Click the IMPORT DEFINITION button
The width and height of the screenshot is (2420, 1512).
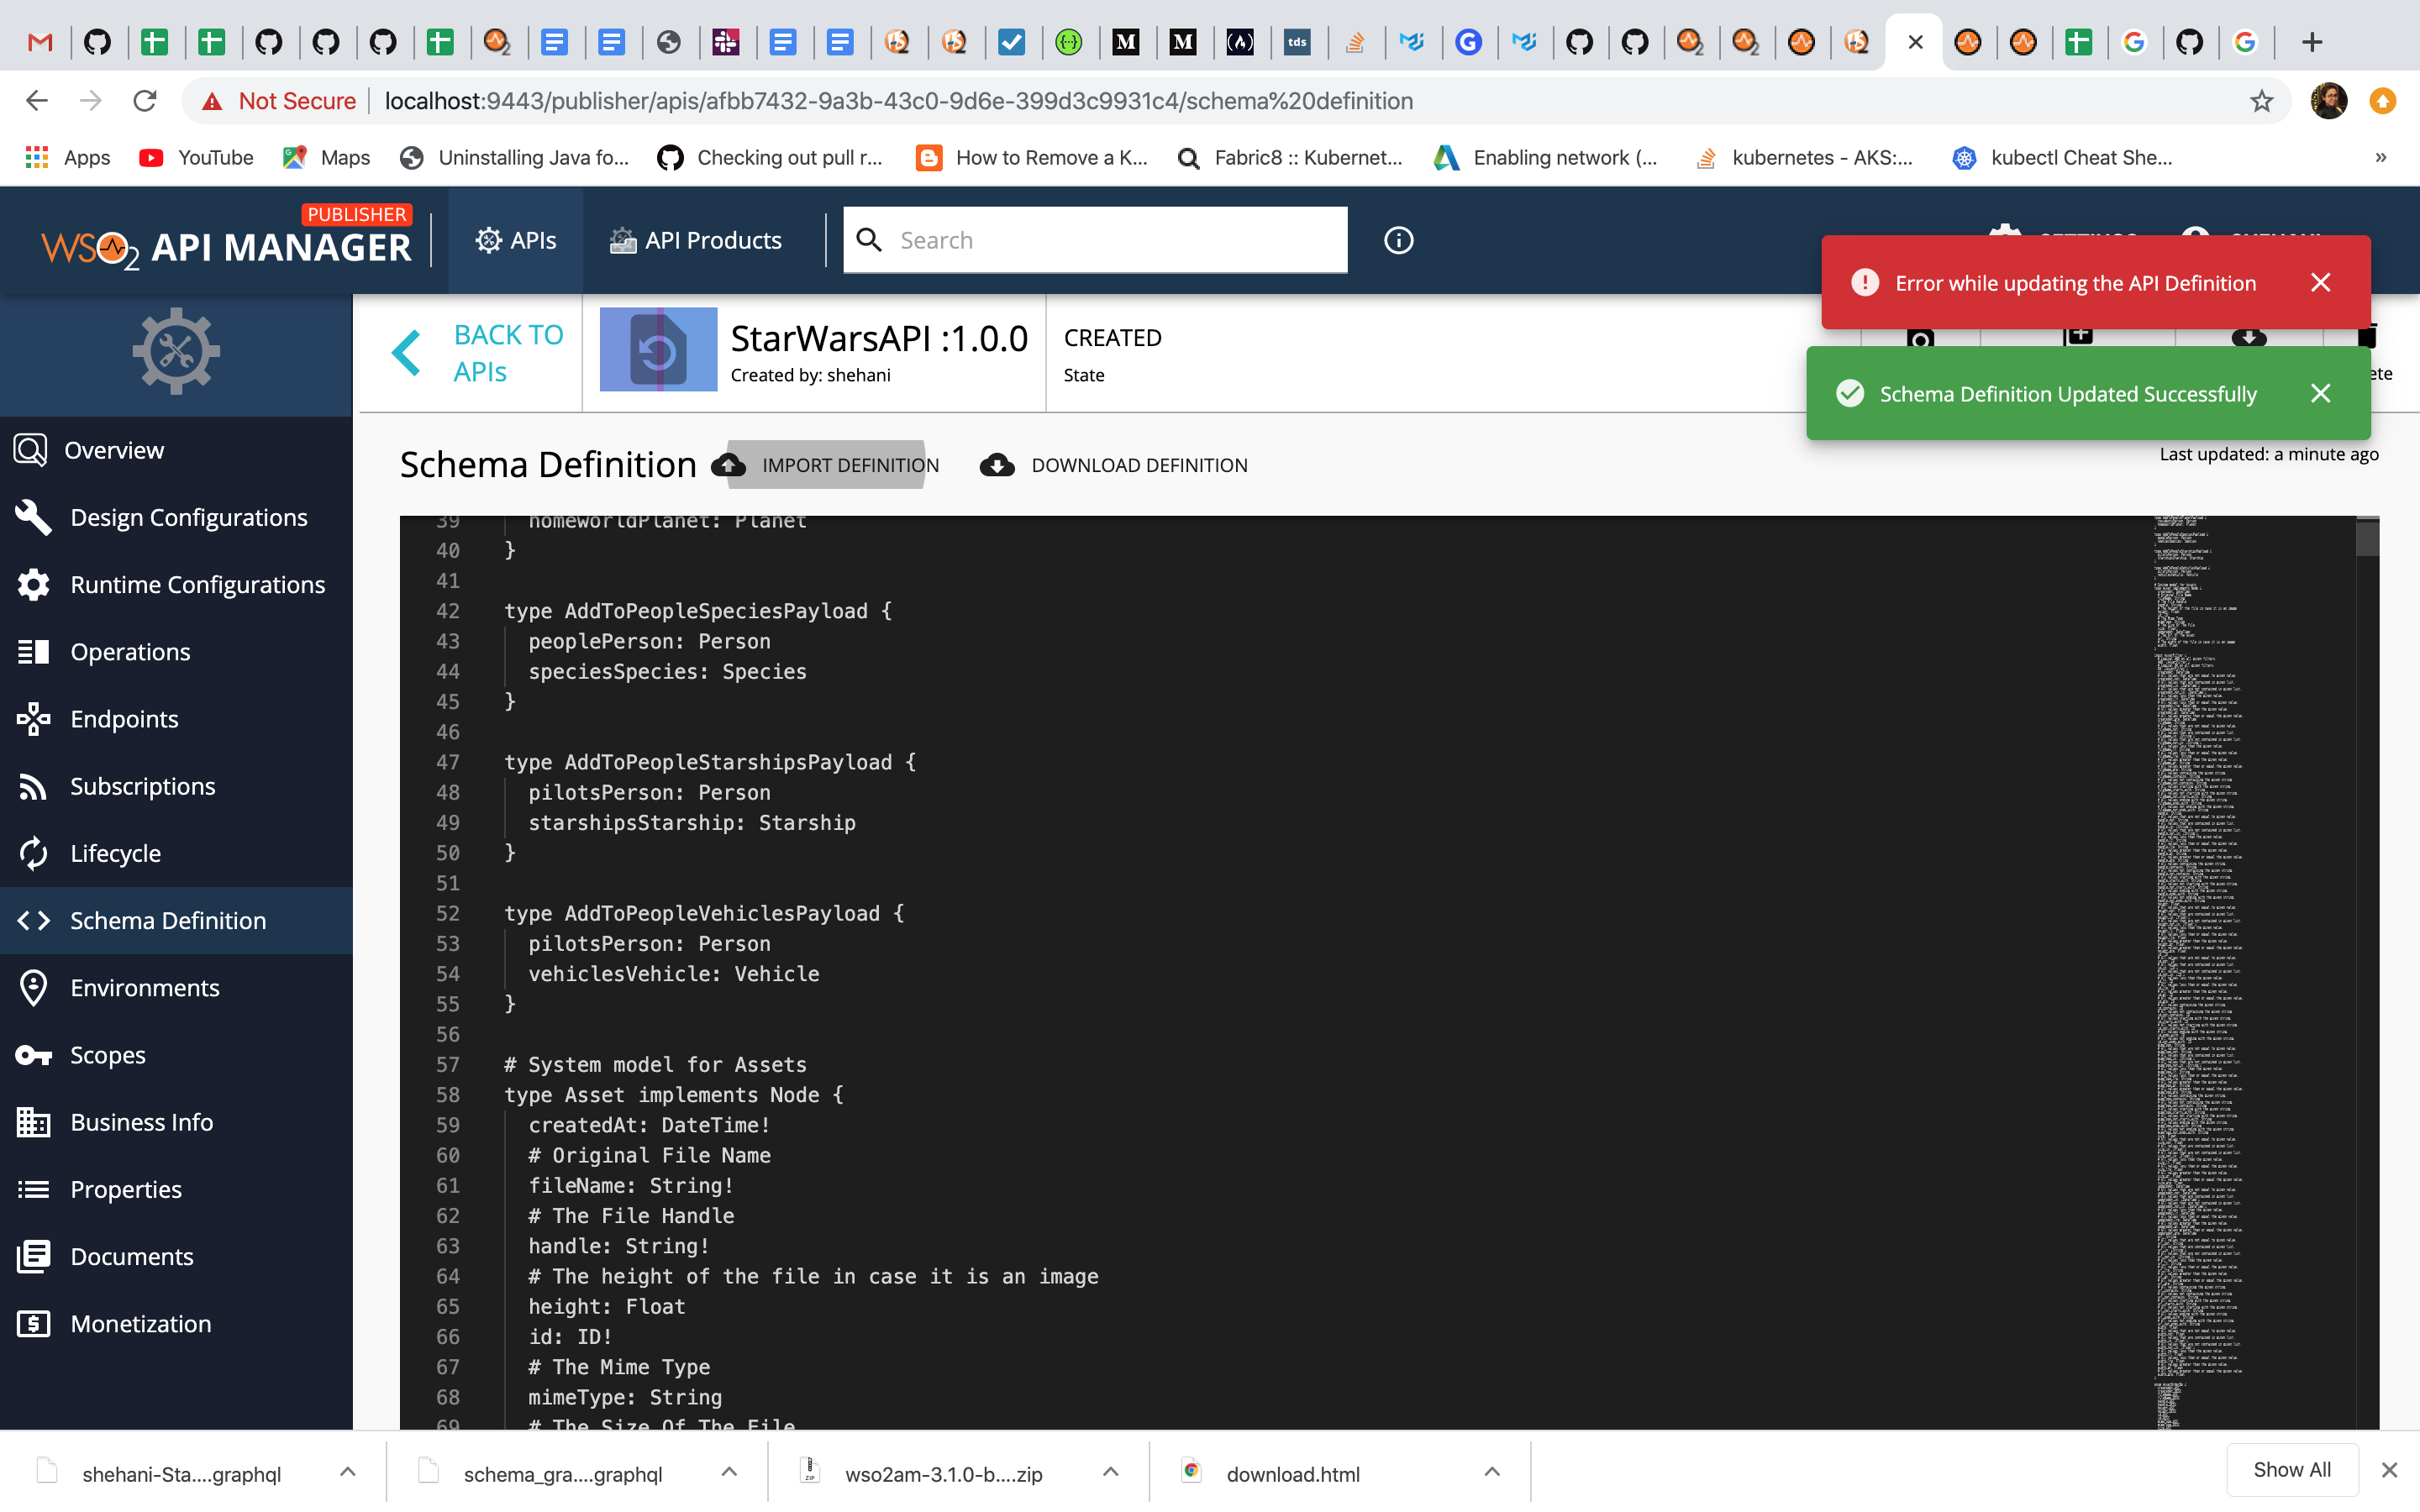click(x=826, y=465)
